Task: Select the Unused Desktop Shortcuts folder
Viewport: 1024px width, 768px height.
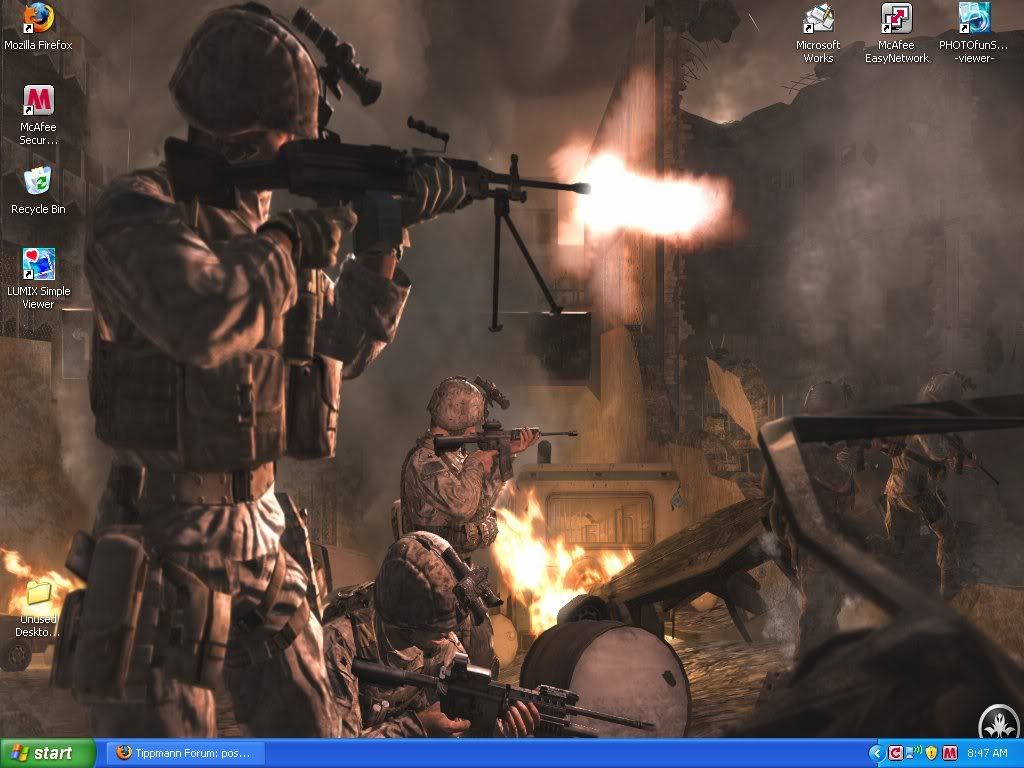Action: 38,592
